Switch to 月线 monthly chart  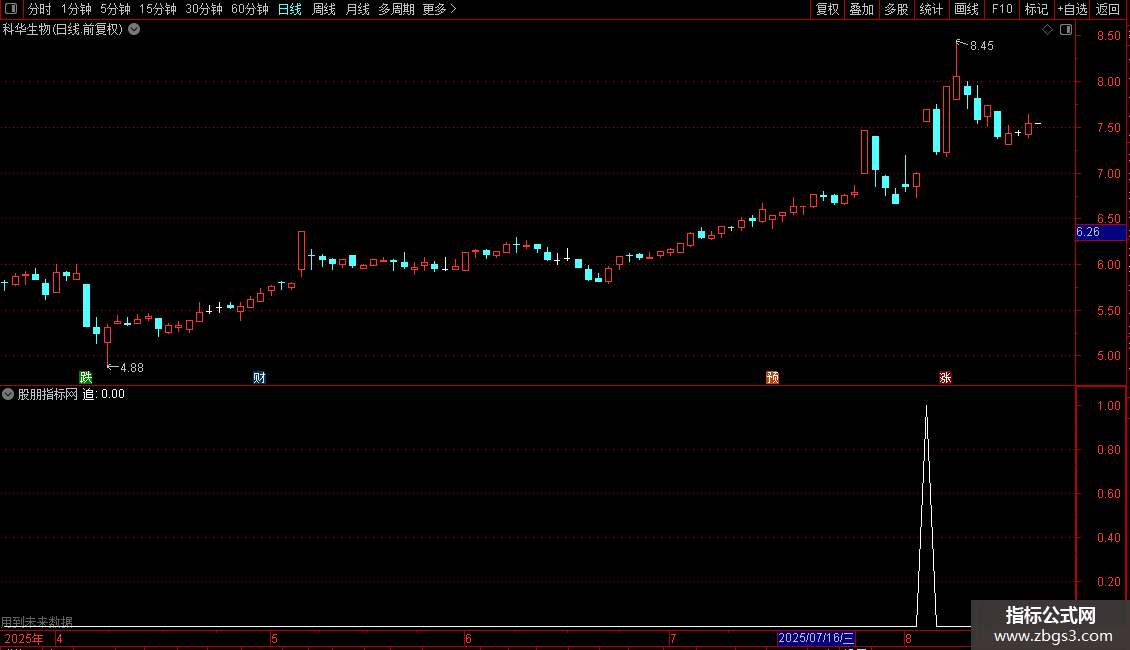pyautogui.click(x=357, y=9)
